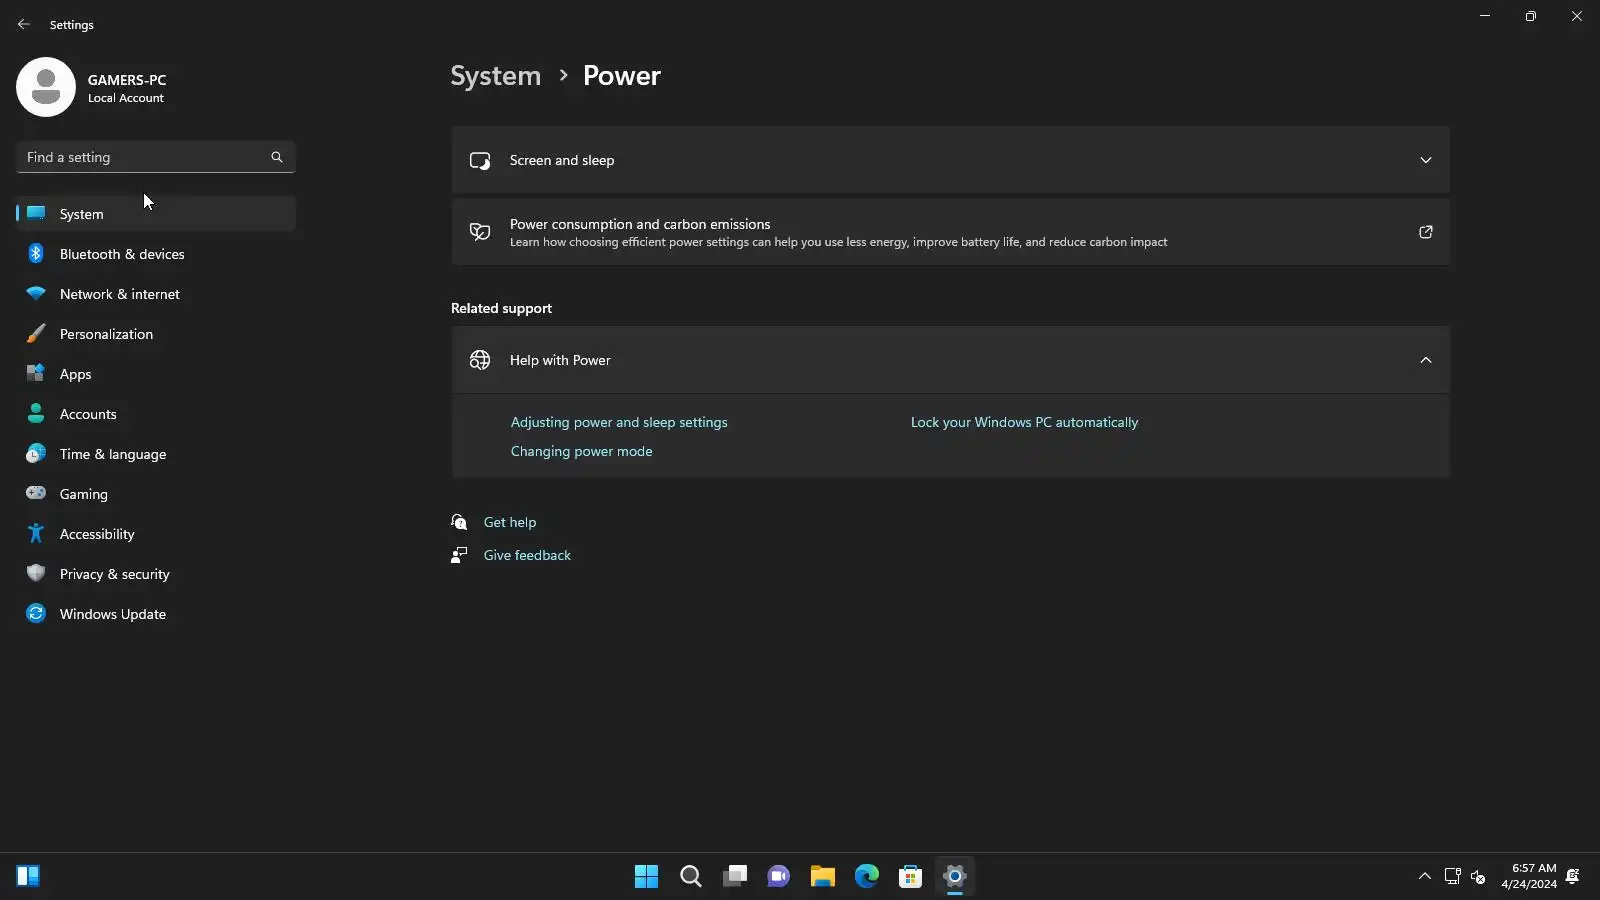Open Gaming settings
The width and height of the screenshot is (1600, 900).
156,494
